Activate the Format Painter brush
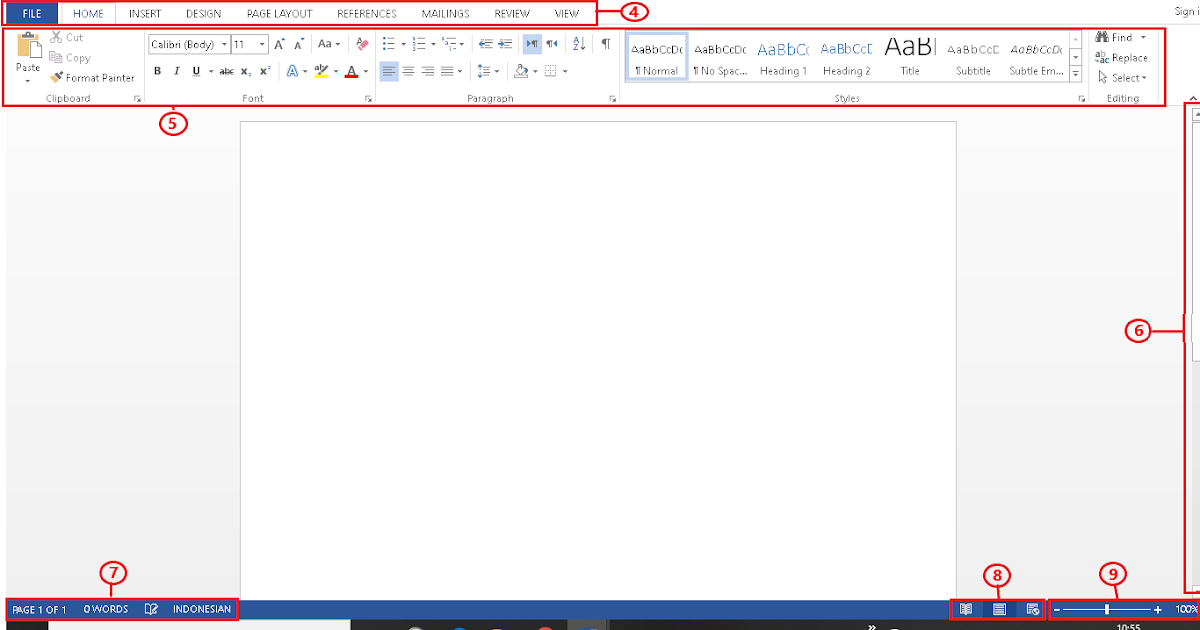This screenshot has width=1200, height=630. pos(92,78)
